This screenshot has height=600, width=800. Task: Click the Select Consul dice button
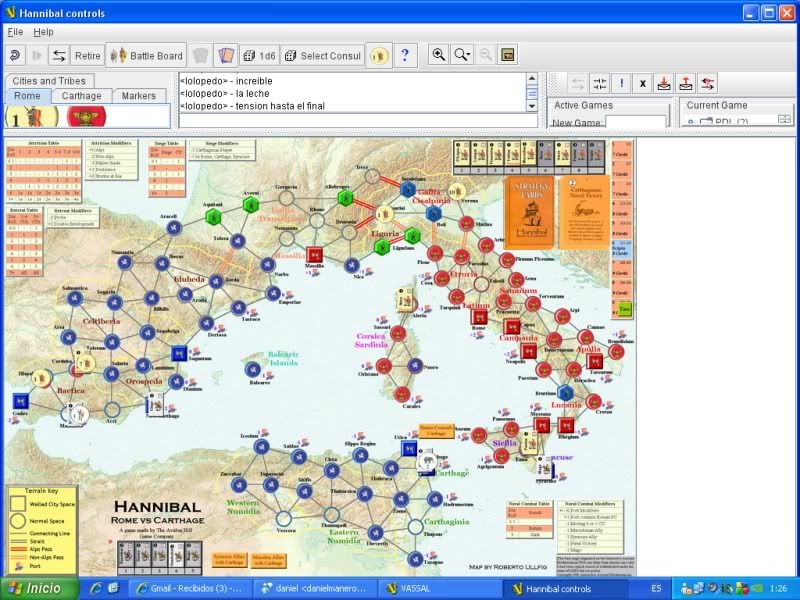coord(322,56)
